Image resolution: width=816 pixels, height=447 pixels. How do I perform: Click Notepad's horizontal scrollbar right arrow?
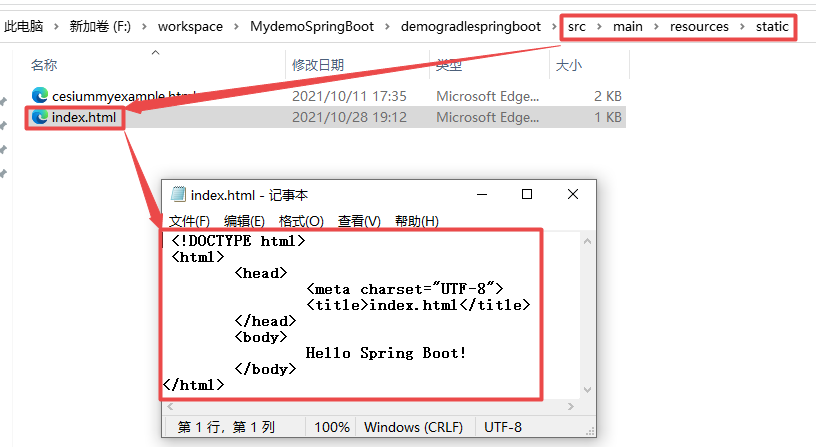coord(571,406)
